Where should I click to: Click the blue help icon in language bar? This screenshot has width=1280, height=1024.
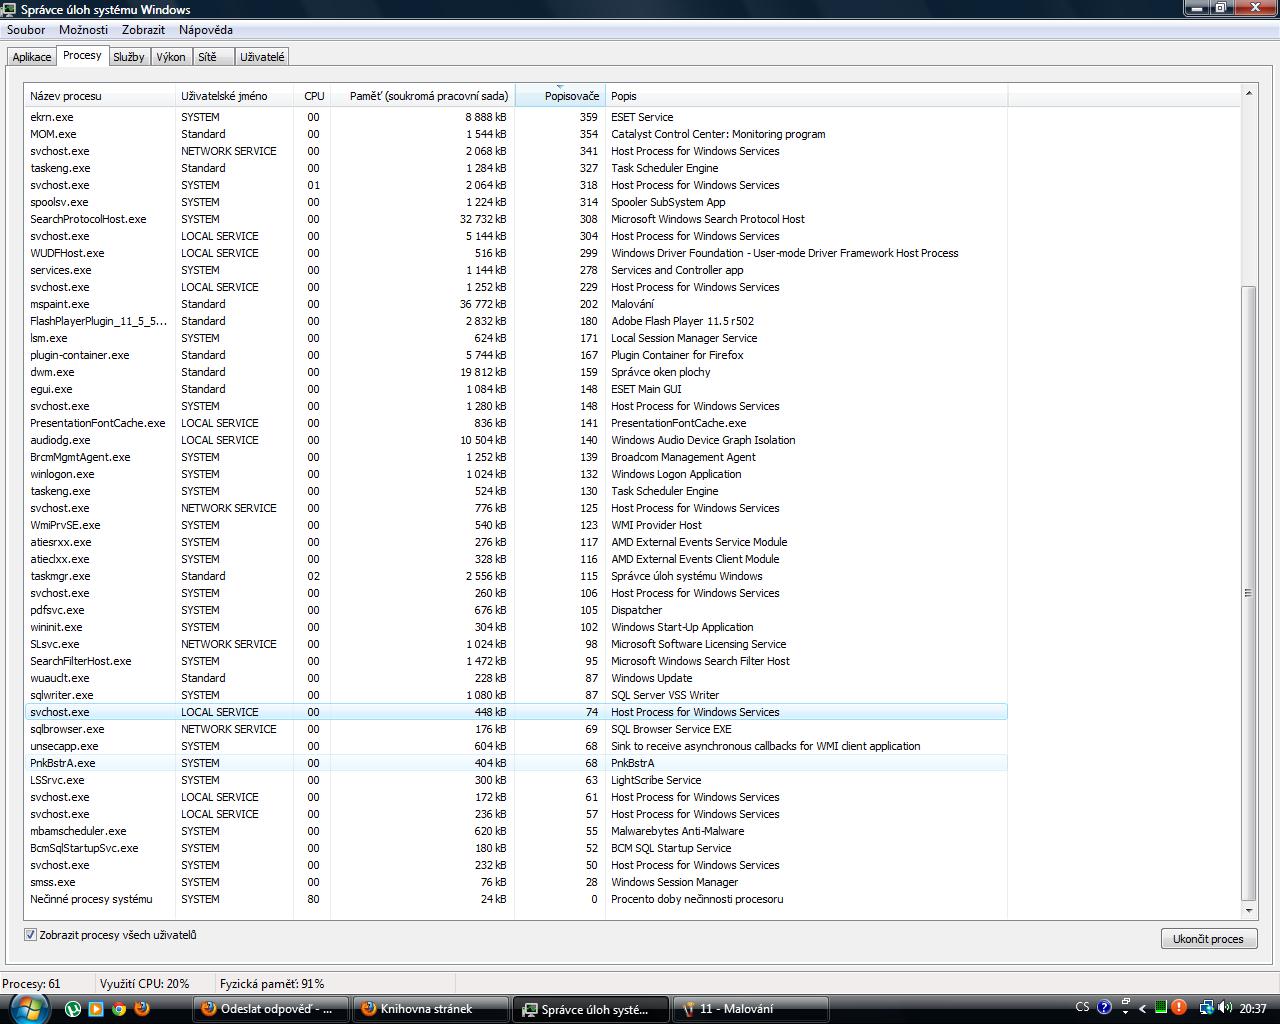(1104, 1008)
